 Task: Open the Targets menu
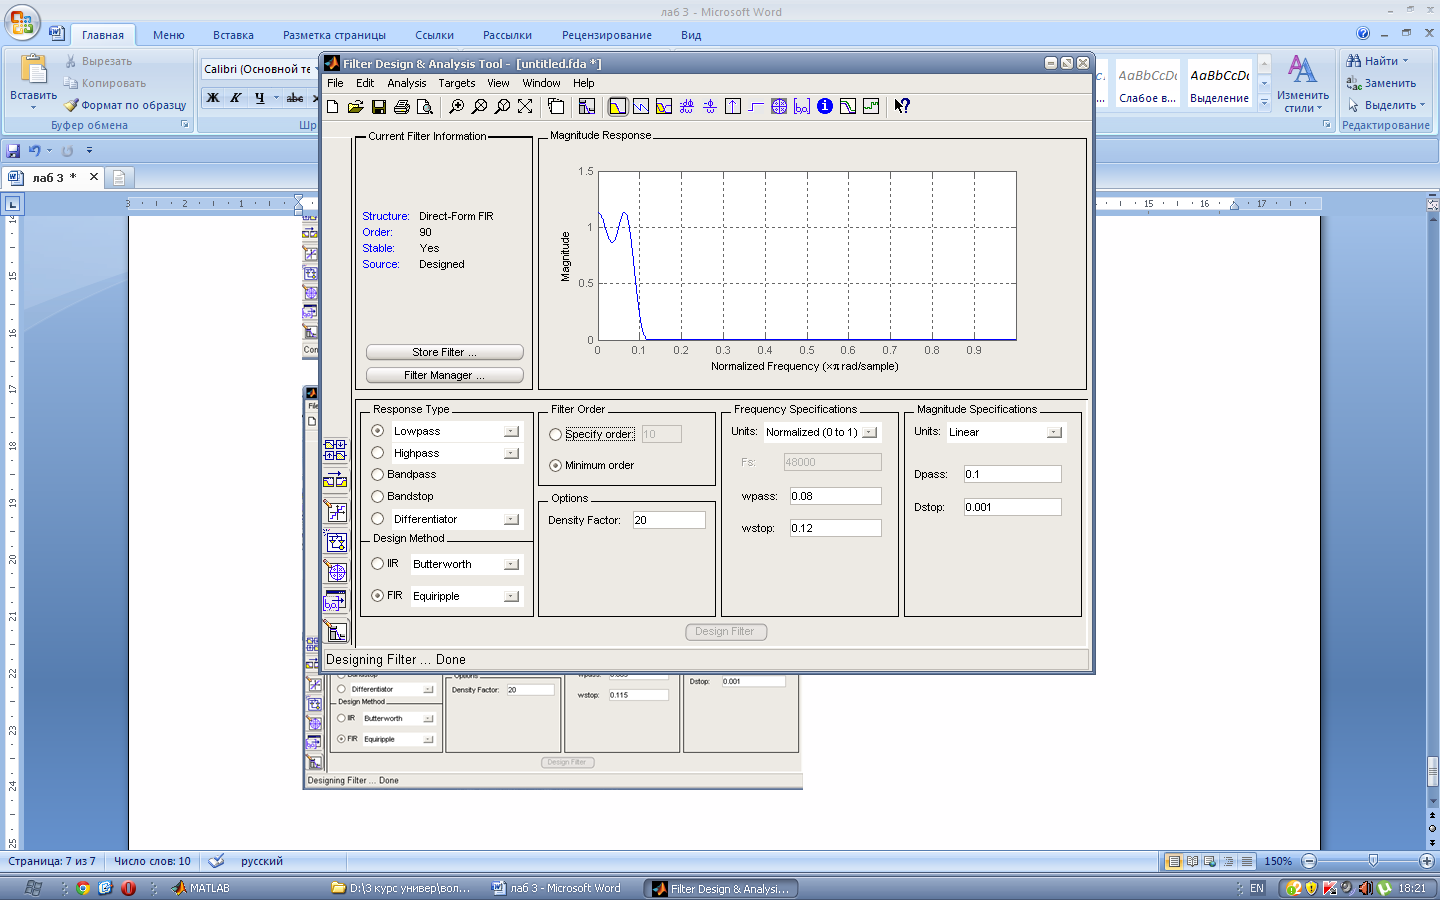(x=456, y=83)
